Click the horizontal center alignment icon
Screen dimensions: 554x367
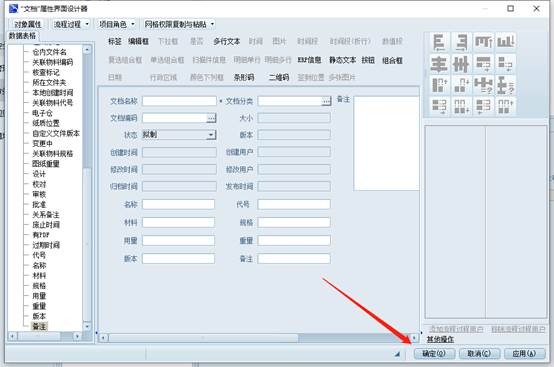tap(439, 64)
